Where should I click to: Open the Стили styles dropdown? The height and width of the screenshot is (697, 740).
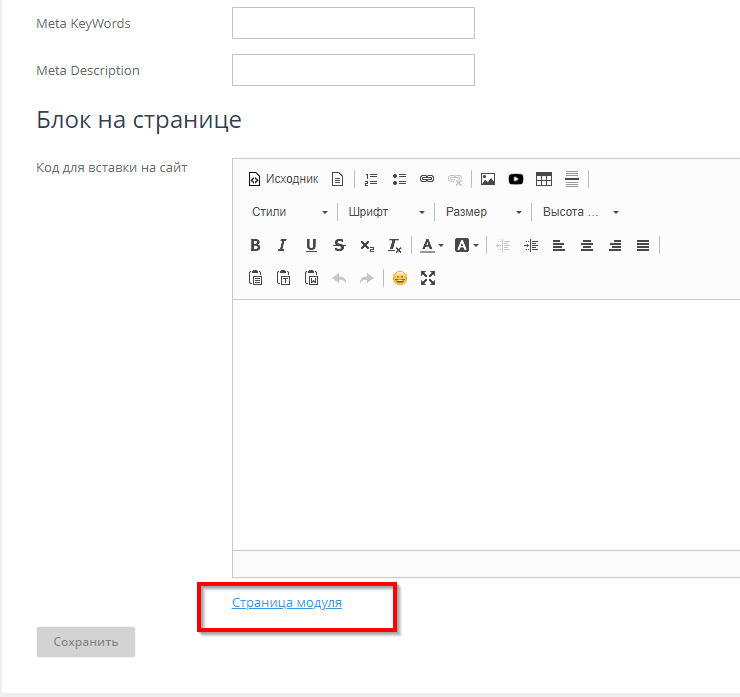click(289, 212)
